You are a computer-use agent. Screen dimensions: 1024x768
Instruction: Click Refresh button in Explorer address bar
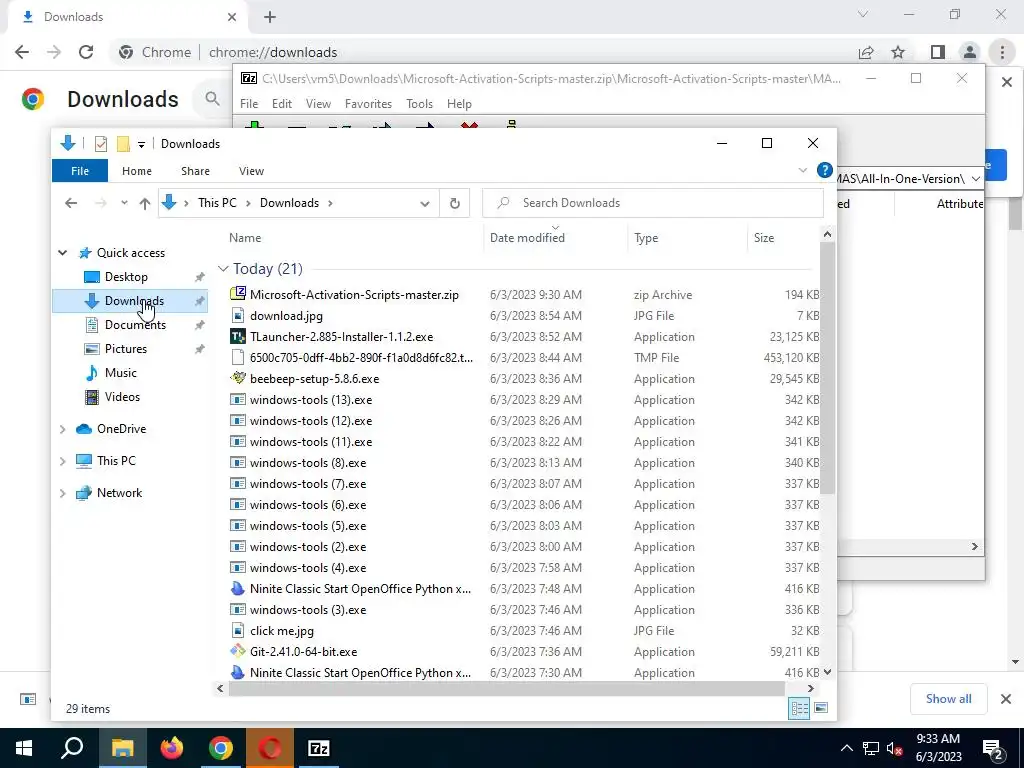pyautogui.click(x=455, y=203)
